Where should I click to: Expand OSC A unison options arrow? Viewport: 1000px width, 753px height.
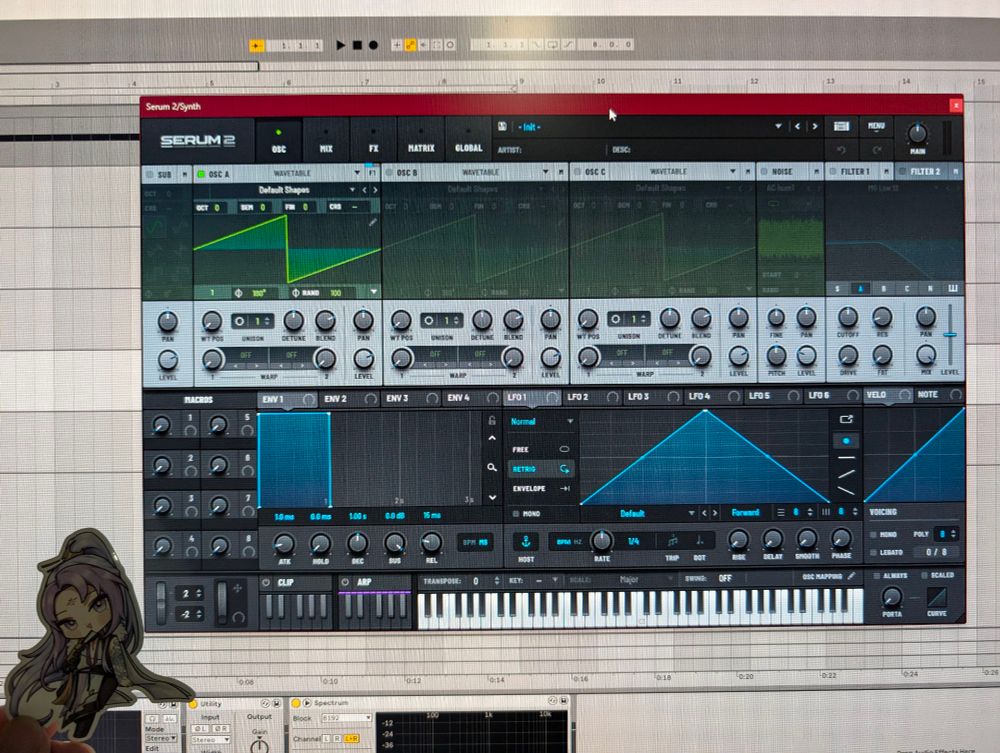(374, 292)
